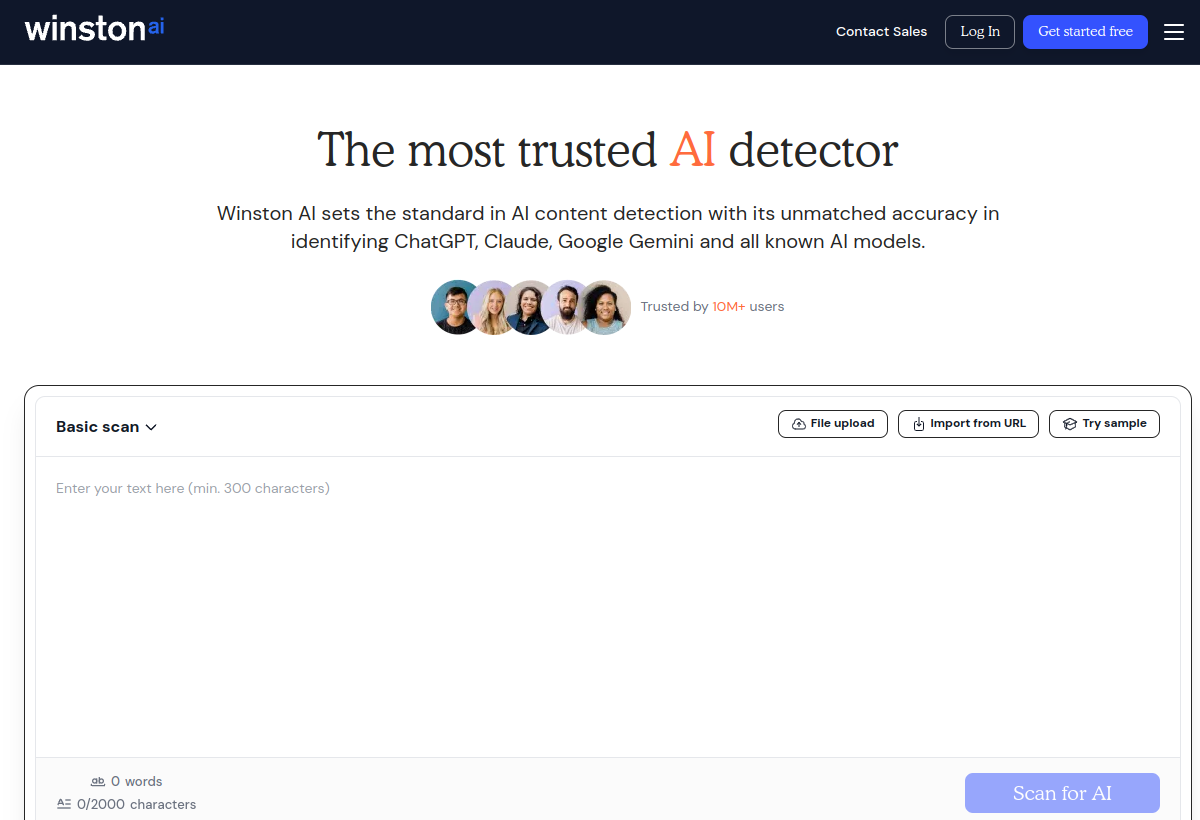Click 'The most trusted AI detector' heading
Image resolution: width=1200 pixels, height=820 pixels.
[x=608, y=150]
